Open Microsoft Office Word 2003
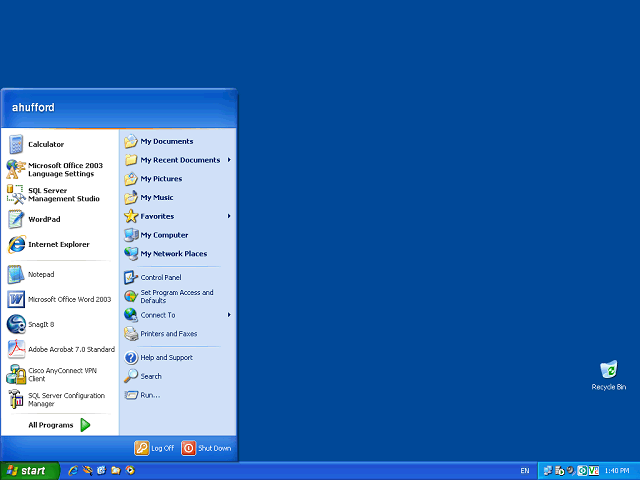 click(x=60, y=300)
